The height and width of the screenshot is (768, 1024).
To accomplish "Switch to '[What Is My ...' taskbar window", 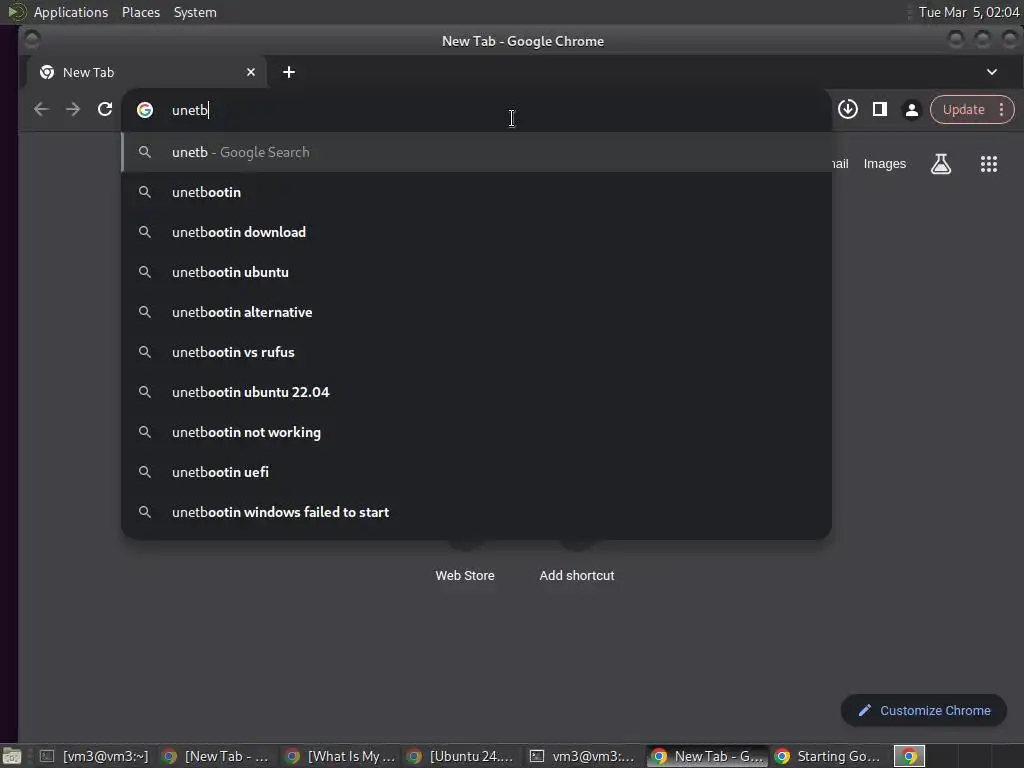I will [x=342, y=756].
